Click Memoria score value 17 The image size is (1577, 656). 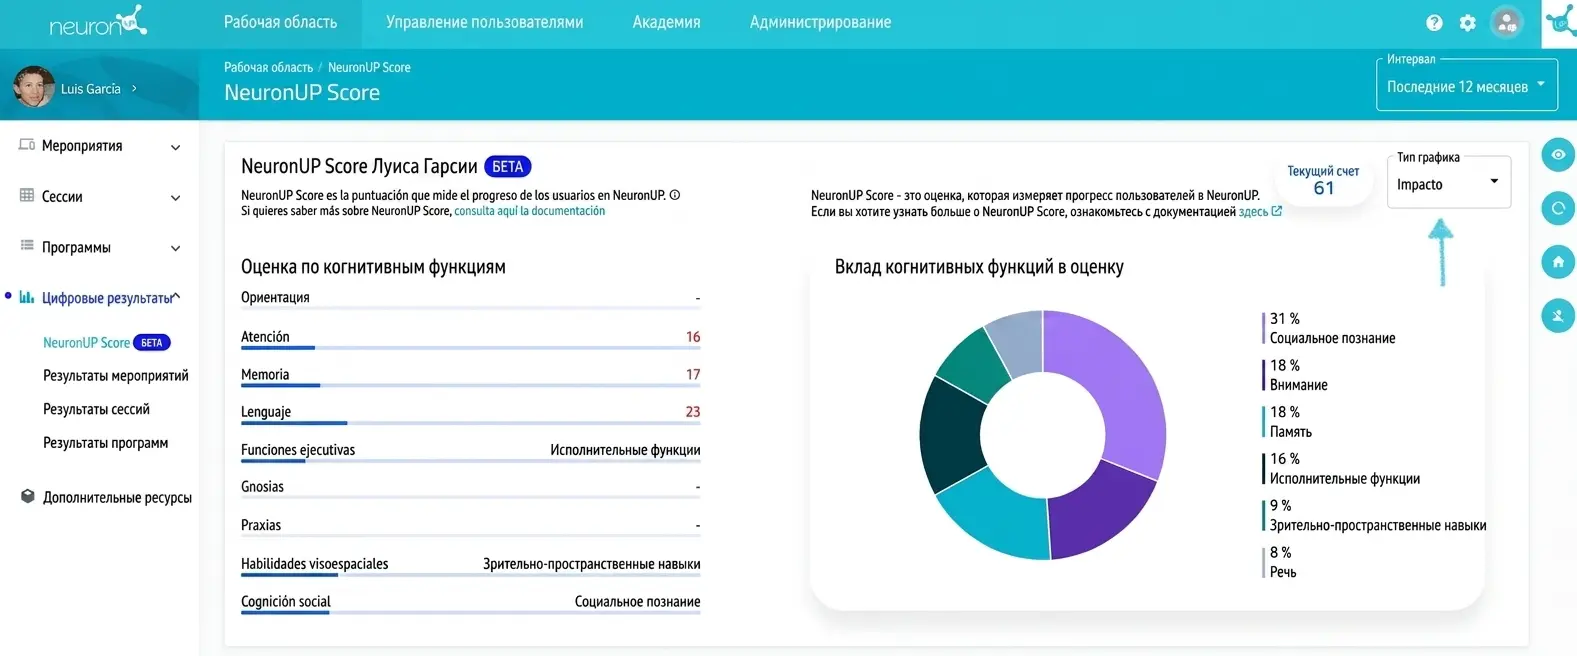[x=693, y=374]
